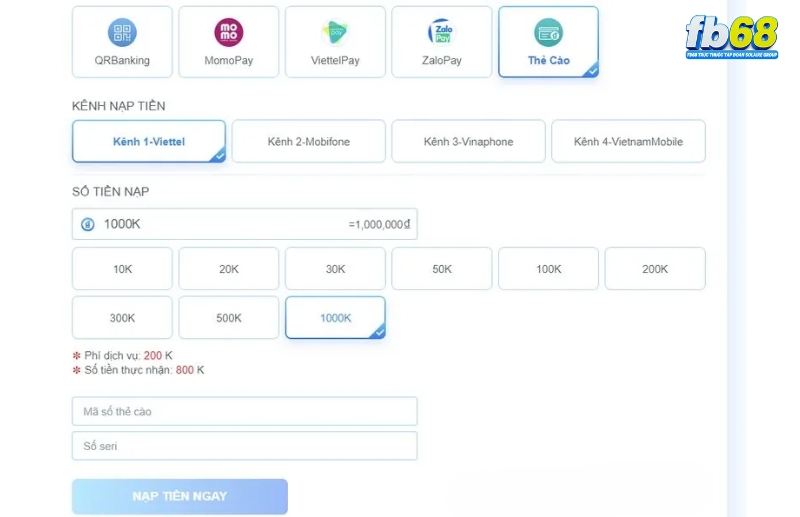Select the 20K amount
Screen dimensions: 800x517
tap(229, 268)
